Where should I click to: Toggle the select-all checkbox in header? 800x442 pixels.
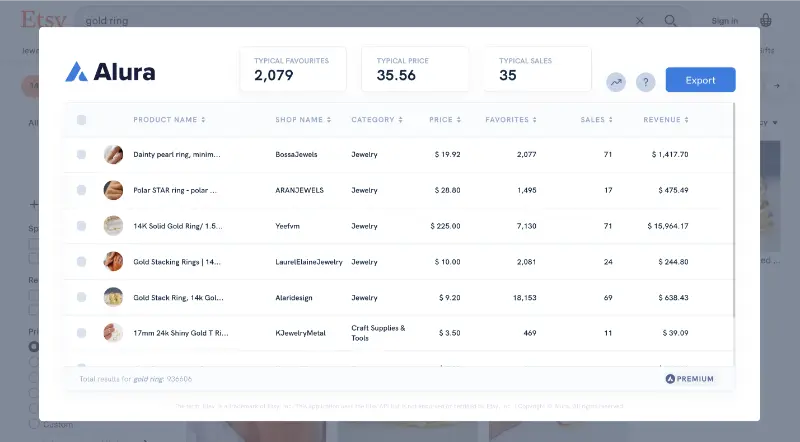click(x=82, y=120)
